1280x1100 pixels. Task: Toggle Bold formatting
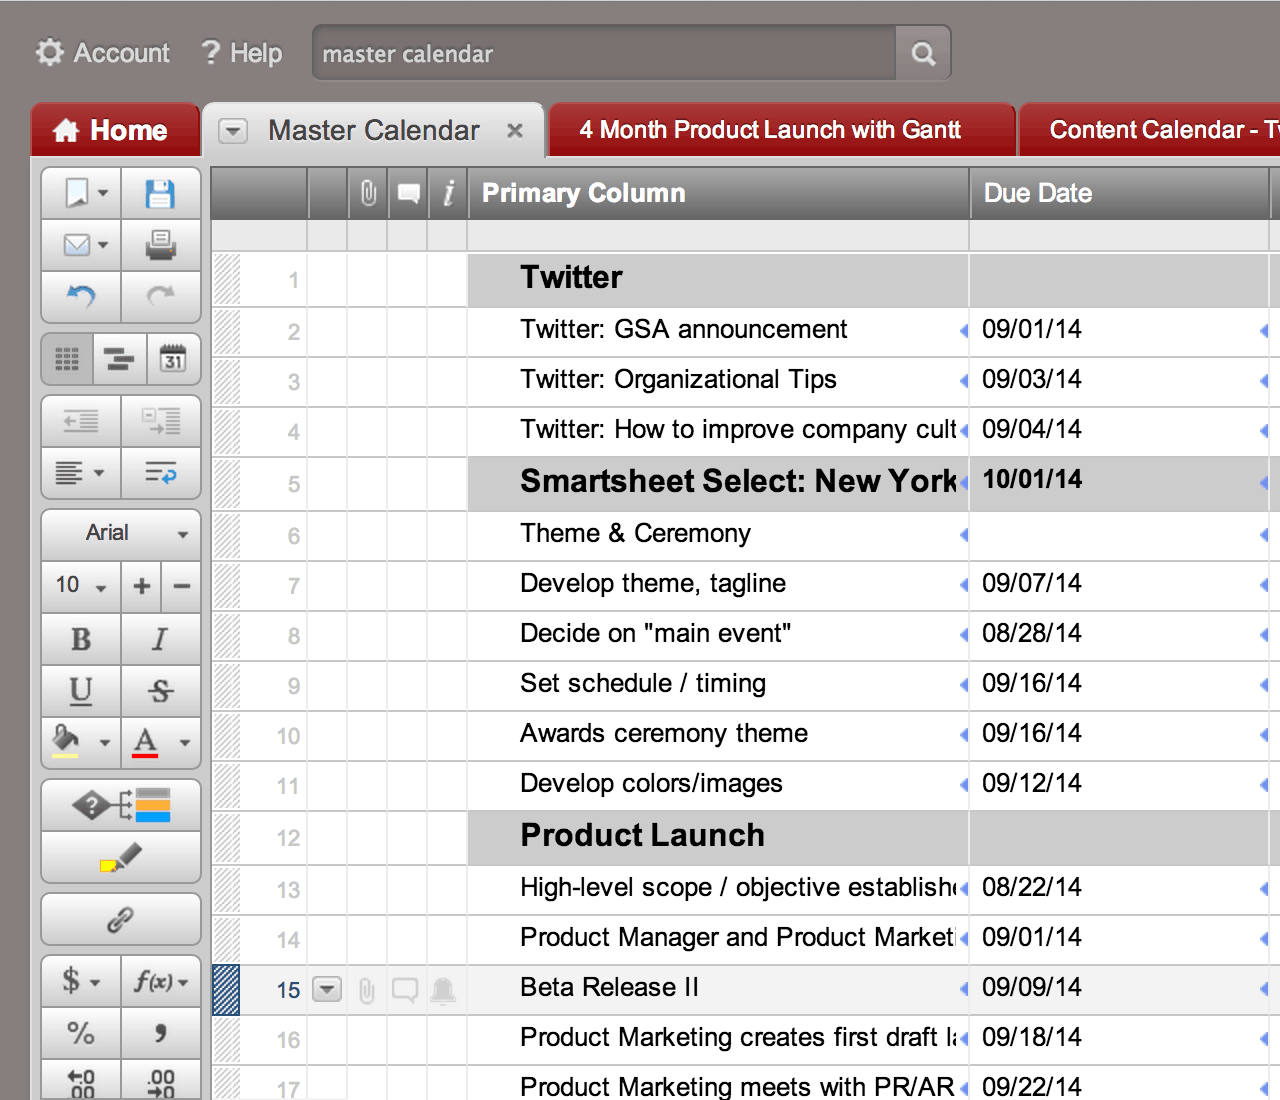click(x=81, y=639)
